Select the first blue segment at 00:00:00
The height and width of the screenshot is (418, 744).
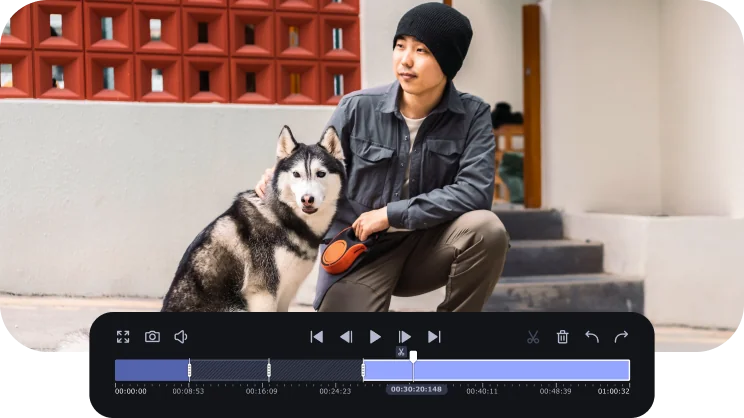152,370
